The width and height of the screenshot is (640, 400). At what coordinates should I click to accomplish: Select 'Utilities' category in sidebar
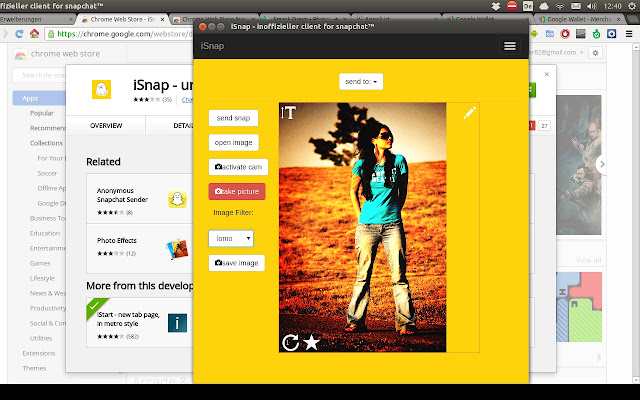pyautogui.click(x=41, y=338)
